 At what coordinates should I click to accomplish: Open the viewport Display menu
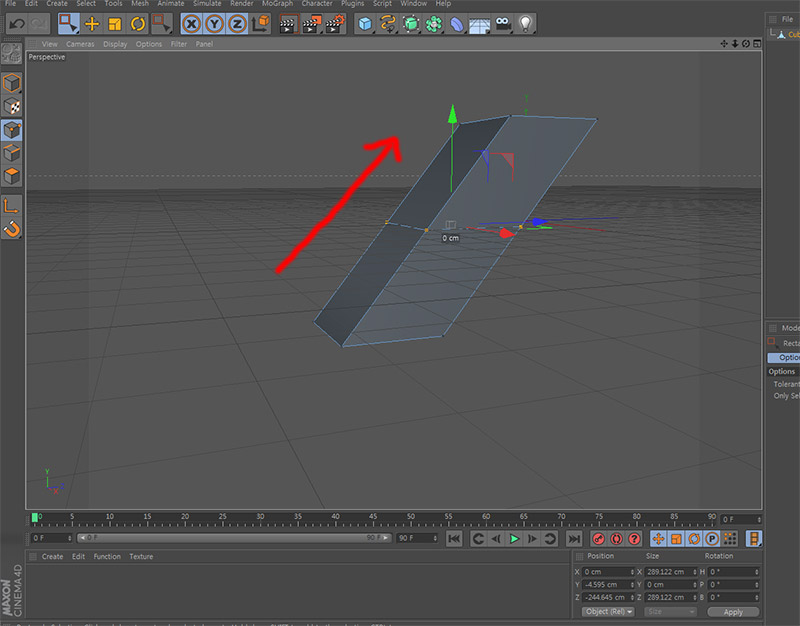click(x=115, y=44)
